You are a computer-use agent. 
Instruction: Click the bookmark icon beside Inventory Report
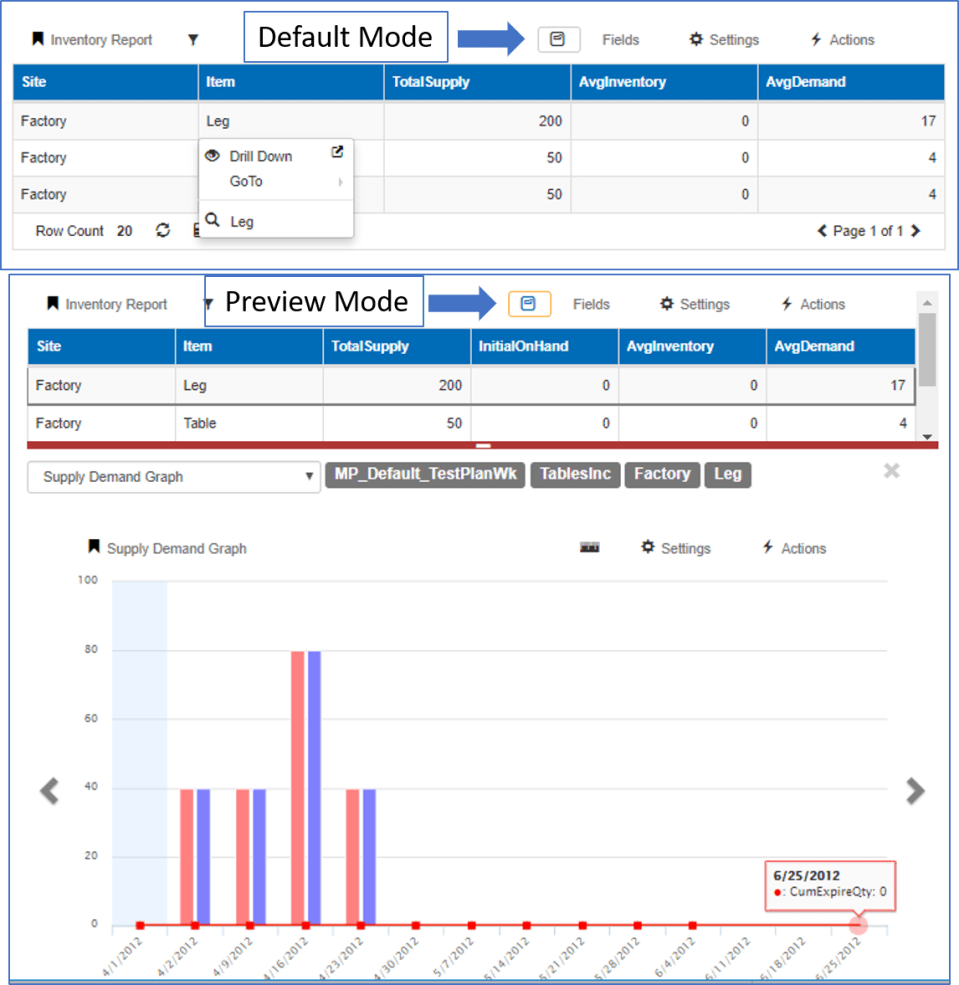pyautogui.click(x=40, y=40)
